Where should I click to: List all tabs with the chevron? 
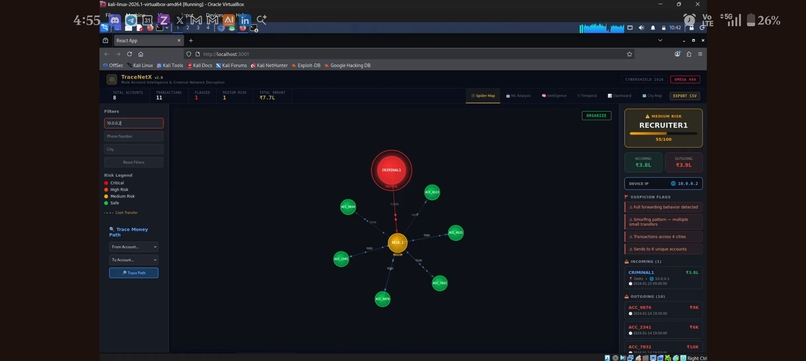(661, 41)
